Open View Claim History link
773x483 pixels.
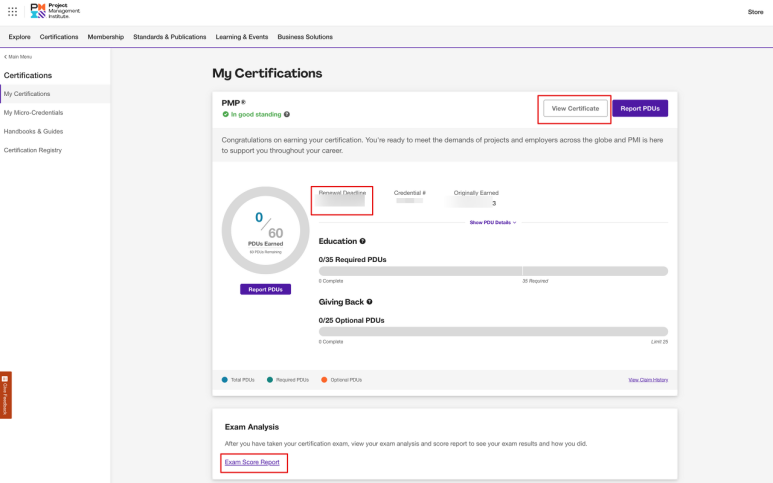point(648,380)
